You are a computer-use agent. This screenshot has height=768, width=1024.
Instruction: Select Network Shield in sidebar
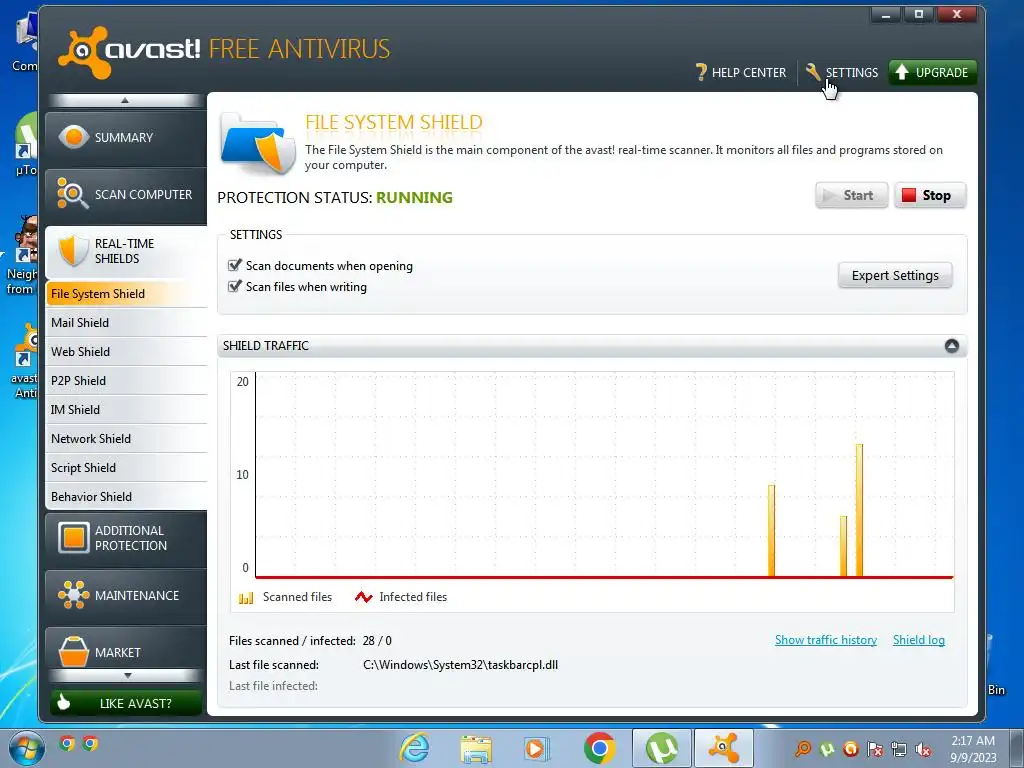coord(126,439)
